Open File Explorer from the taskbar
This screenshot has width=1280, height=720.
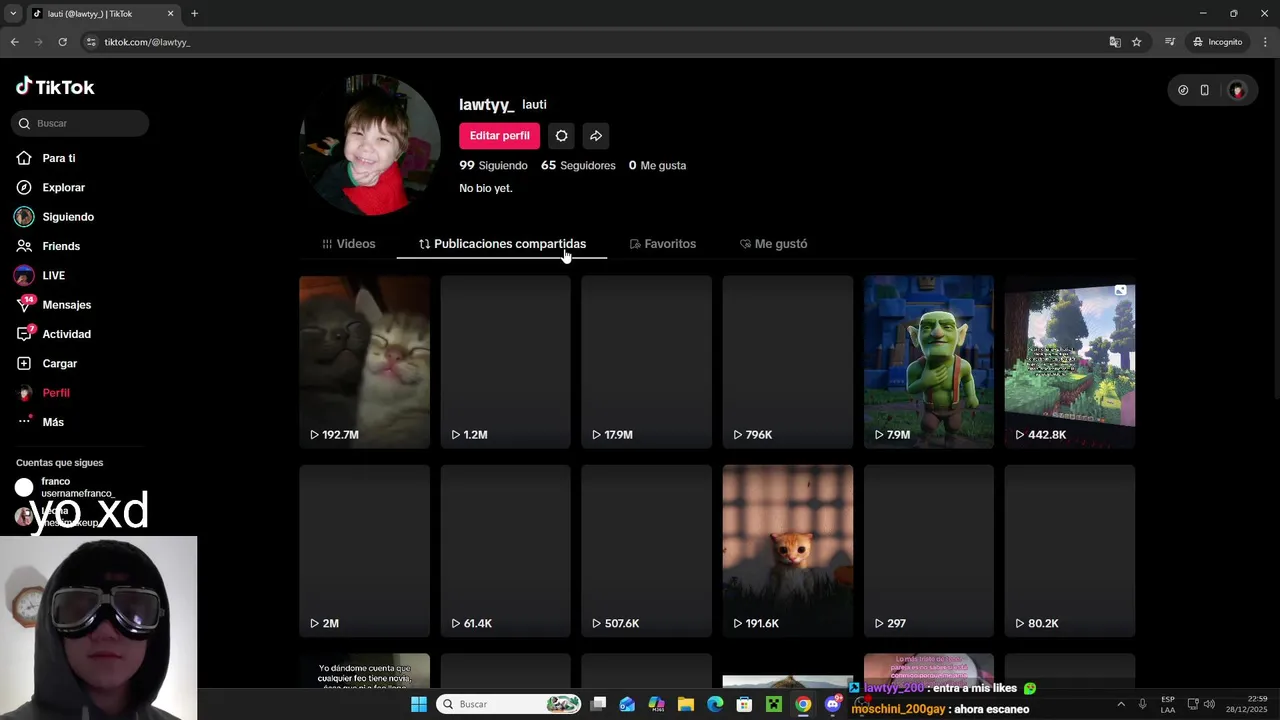[686, 704]
